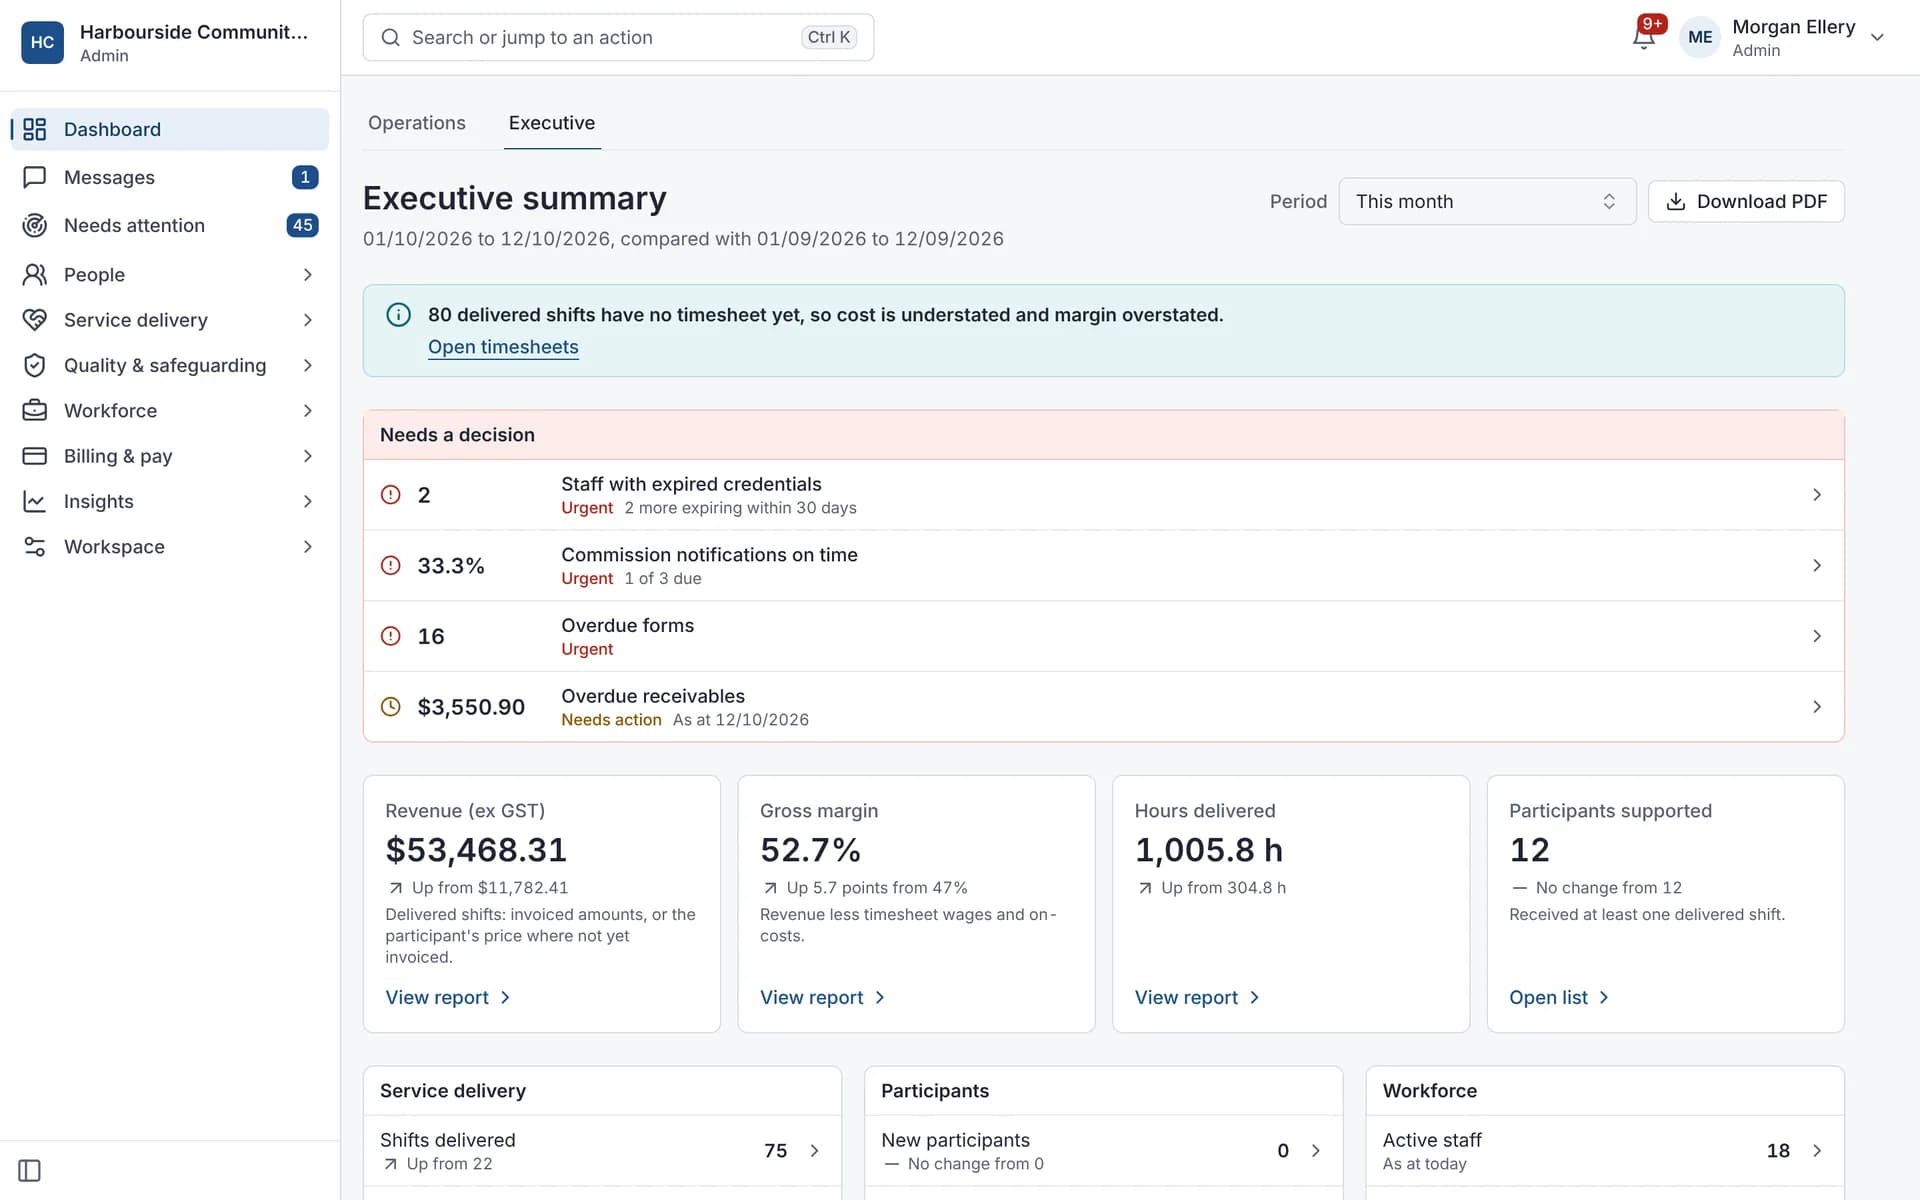Click the search or jump to action field

tap(618, 38)
